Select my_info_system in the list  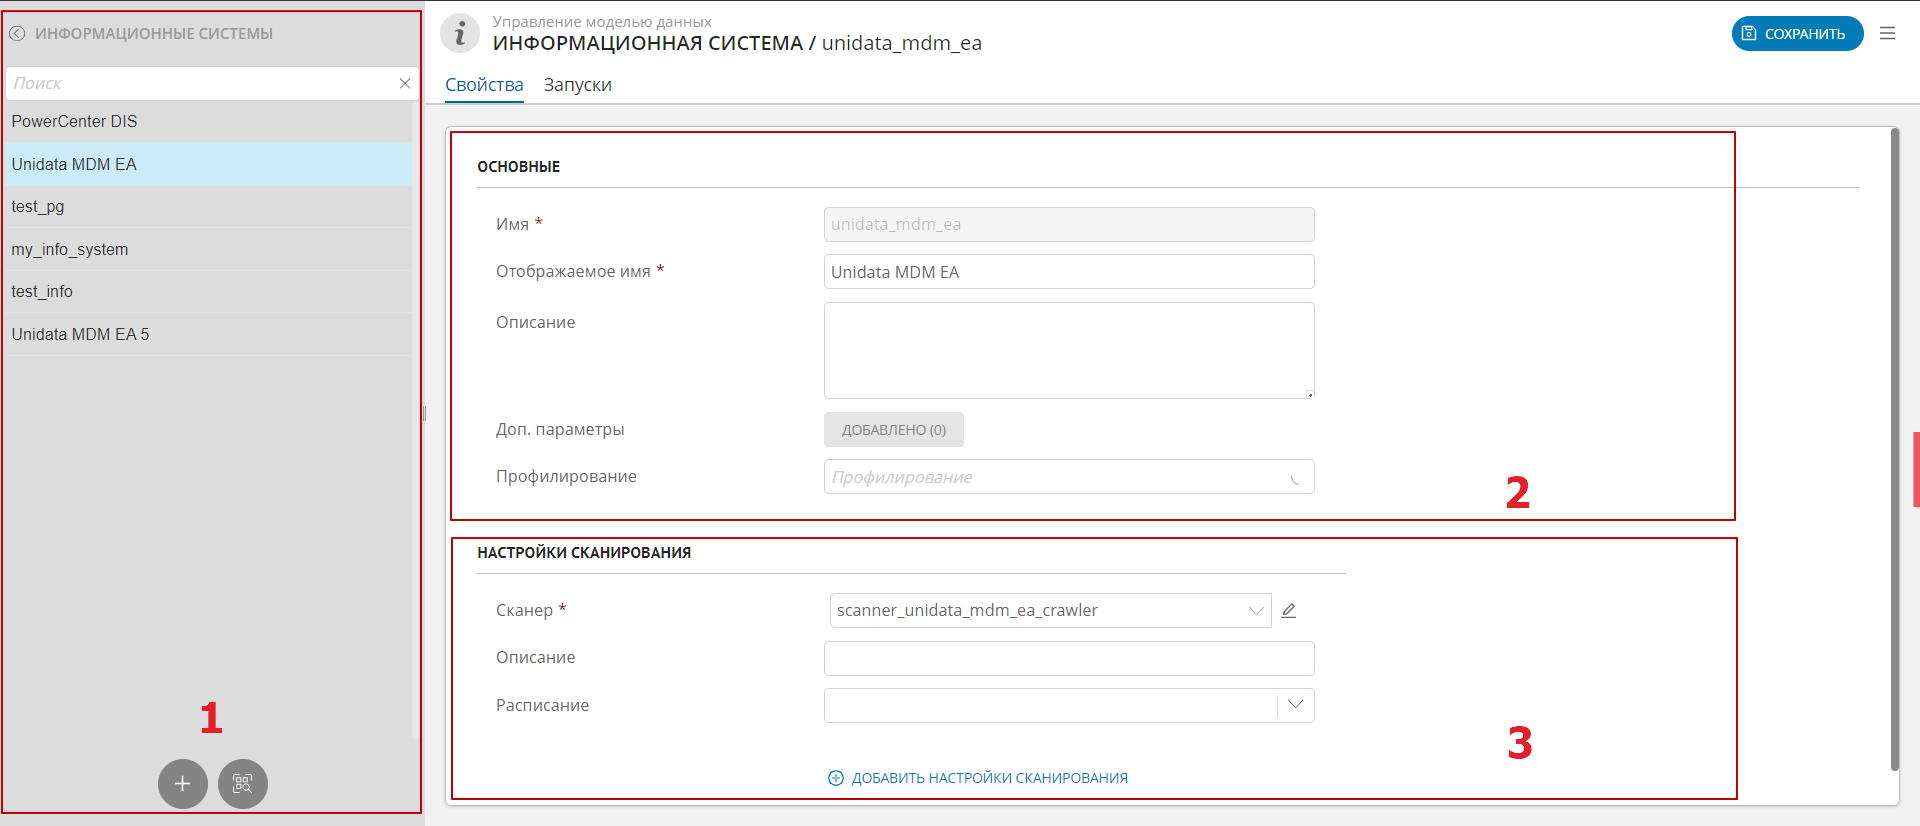click(208, 249)
